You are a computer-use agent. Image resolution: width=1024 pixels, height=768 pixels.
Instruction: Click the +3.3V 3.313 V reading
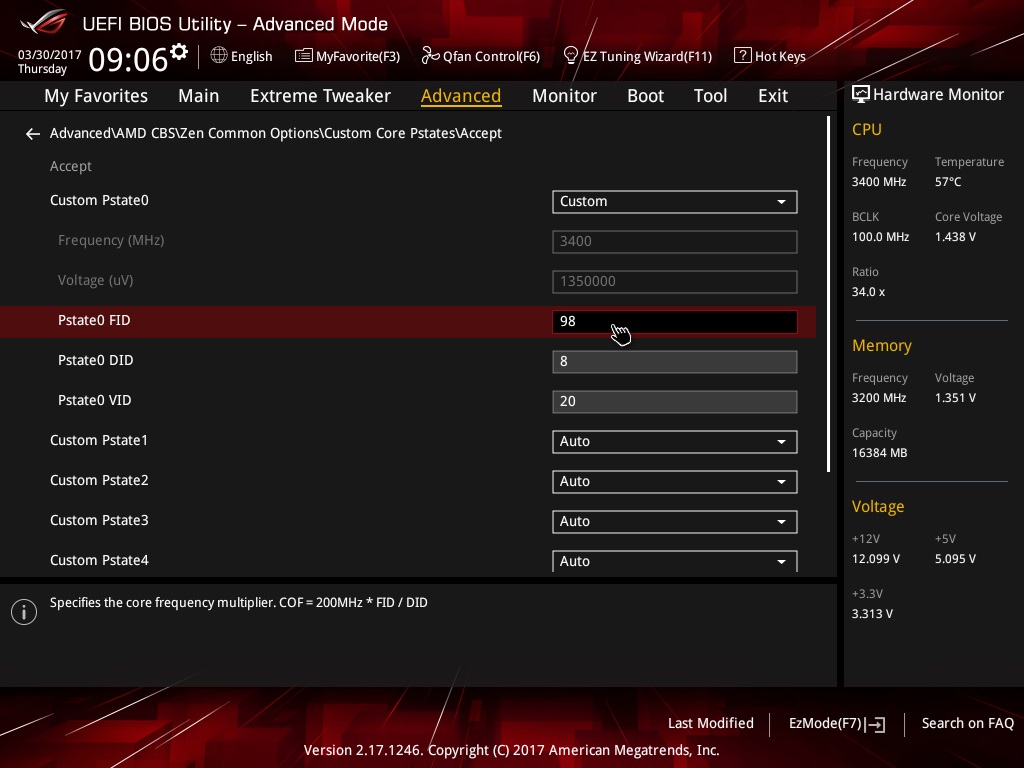(x=872, y=614)
